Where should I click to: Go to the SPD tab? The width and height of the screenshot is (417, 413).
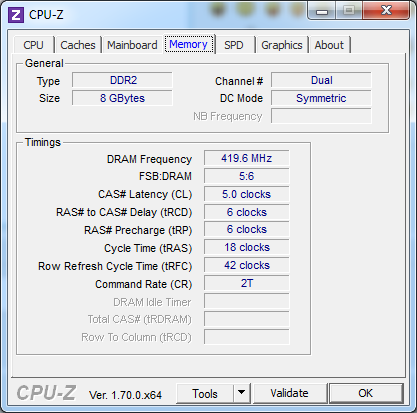(x=234, y=45)
